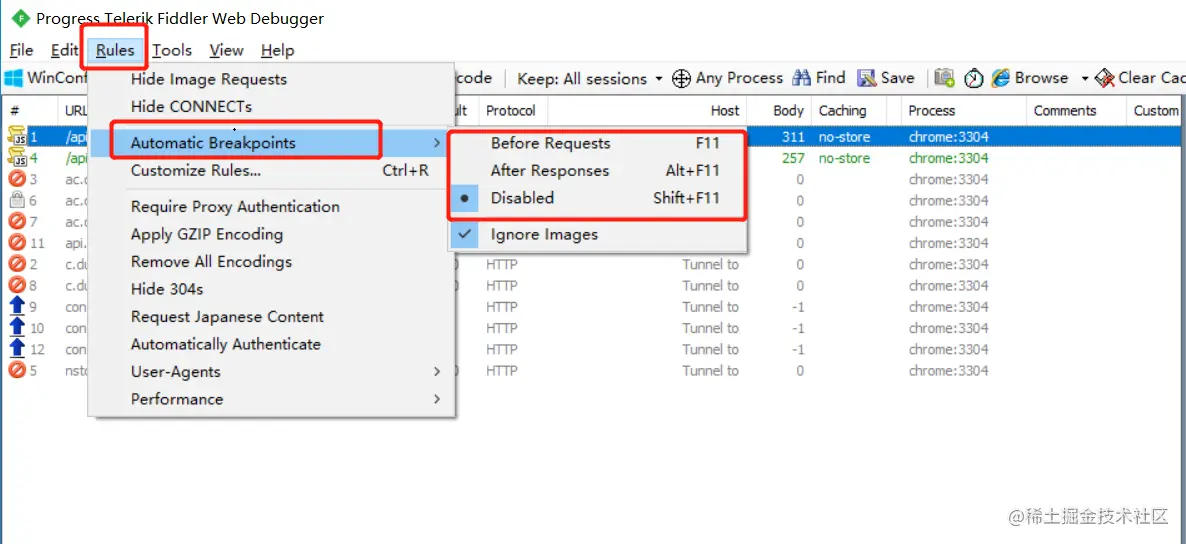Click the blocked icon of session 5

[x=17, y=370]
